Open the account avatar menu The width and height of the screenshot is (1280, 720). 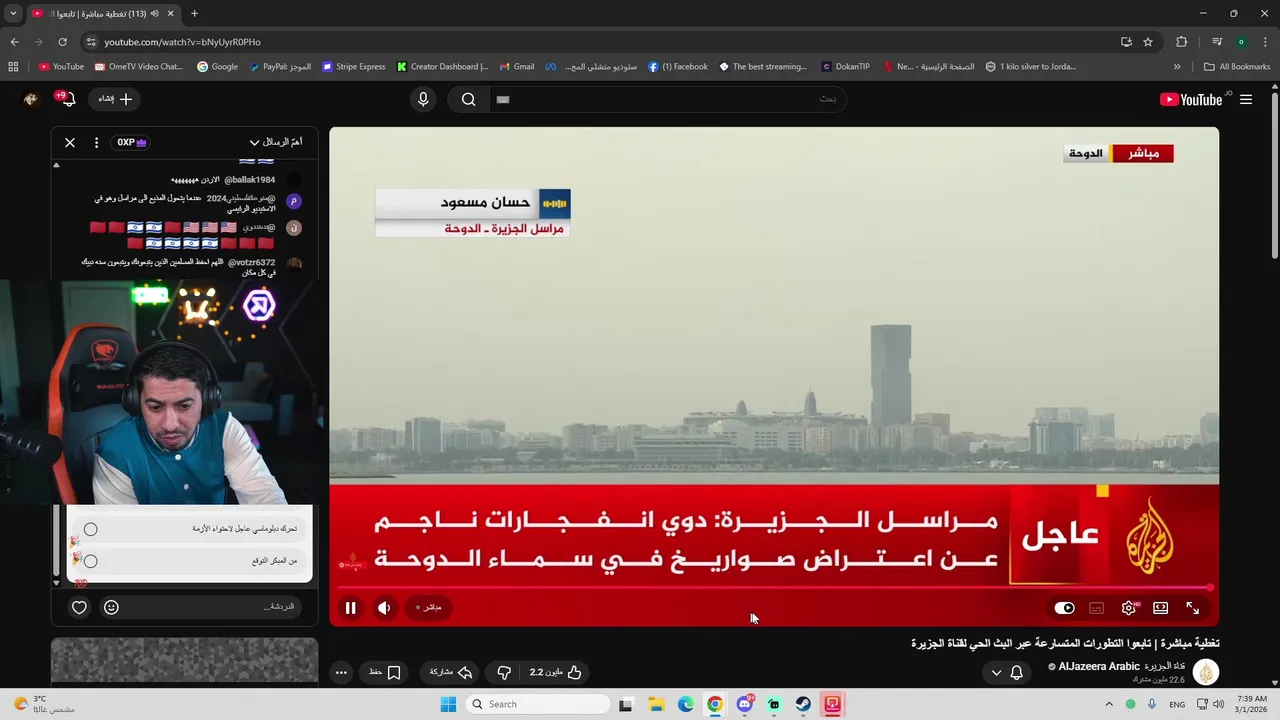click(30, 99)
